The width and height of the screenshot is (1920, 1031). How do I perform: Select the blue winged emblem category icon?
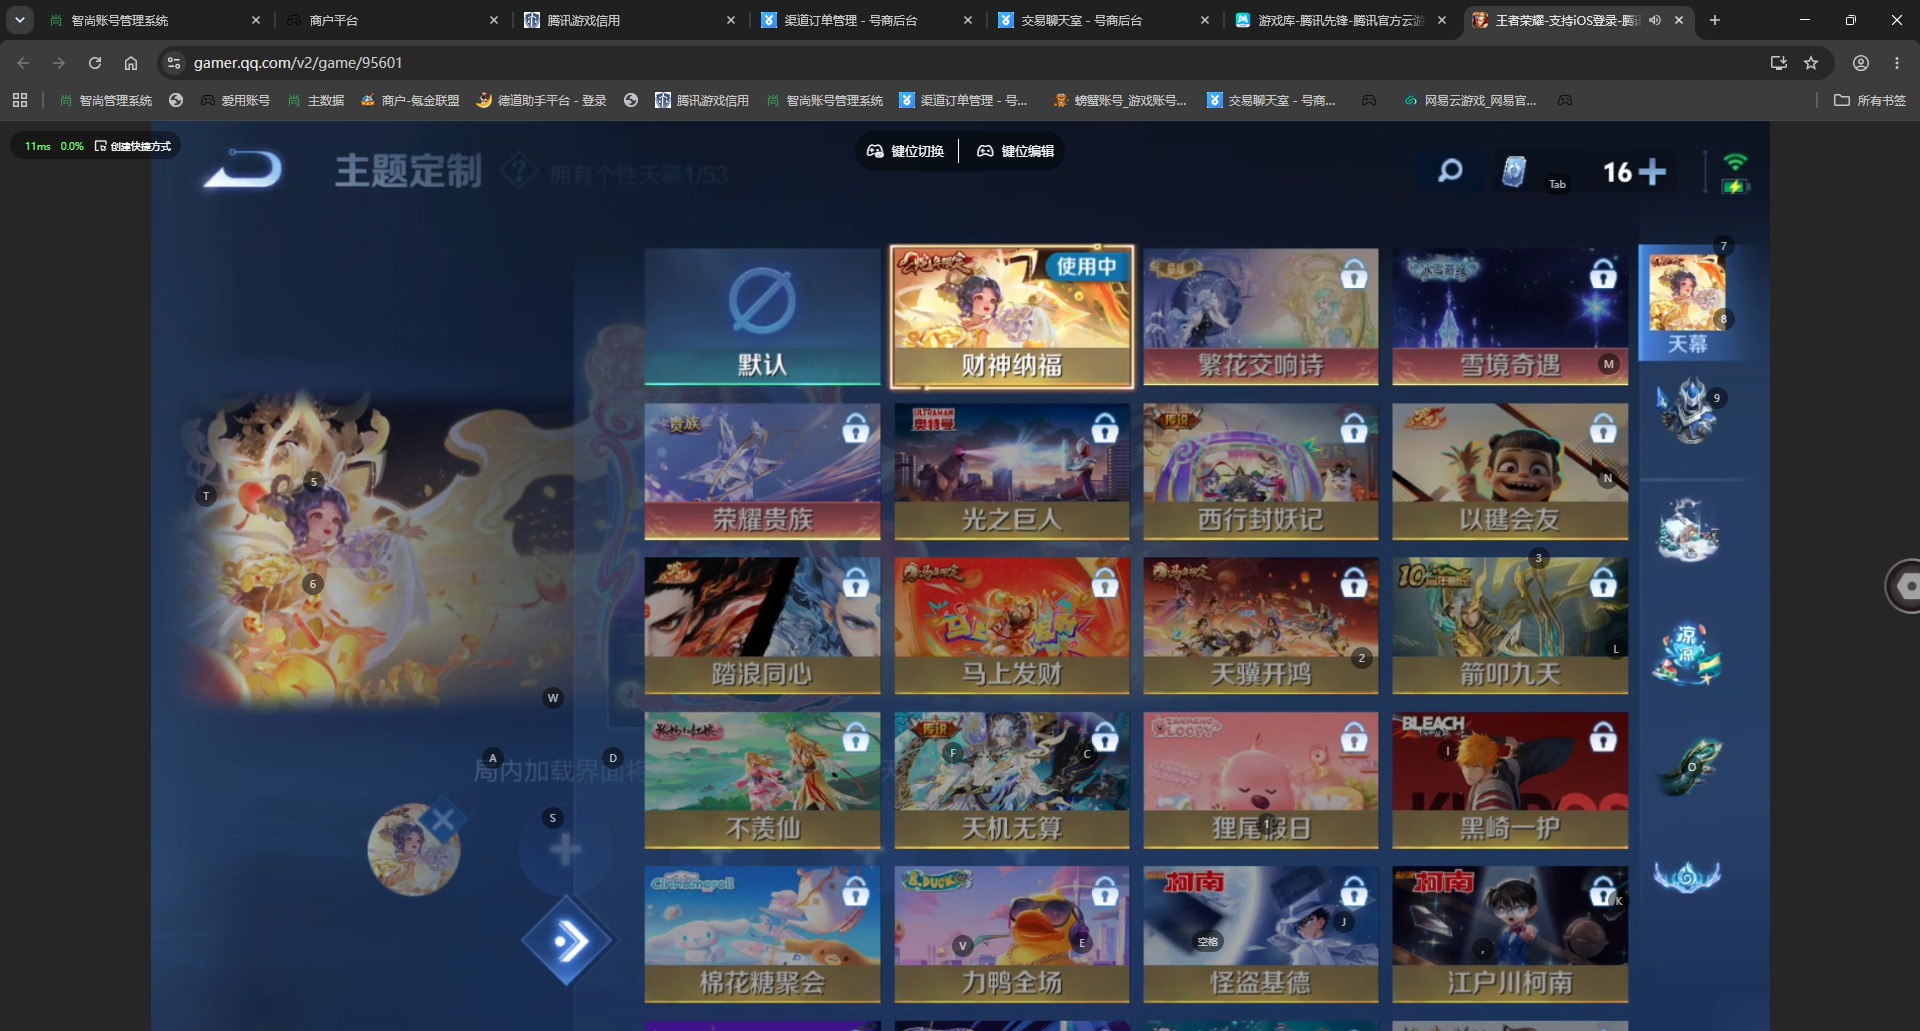click(x=1687, y=877)
